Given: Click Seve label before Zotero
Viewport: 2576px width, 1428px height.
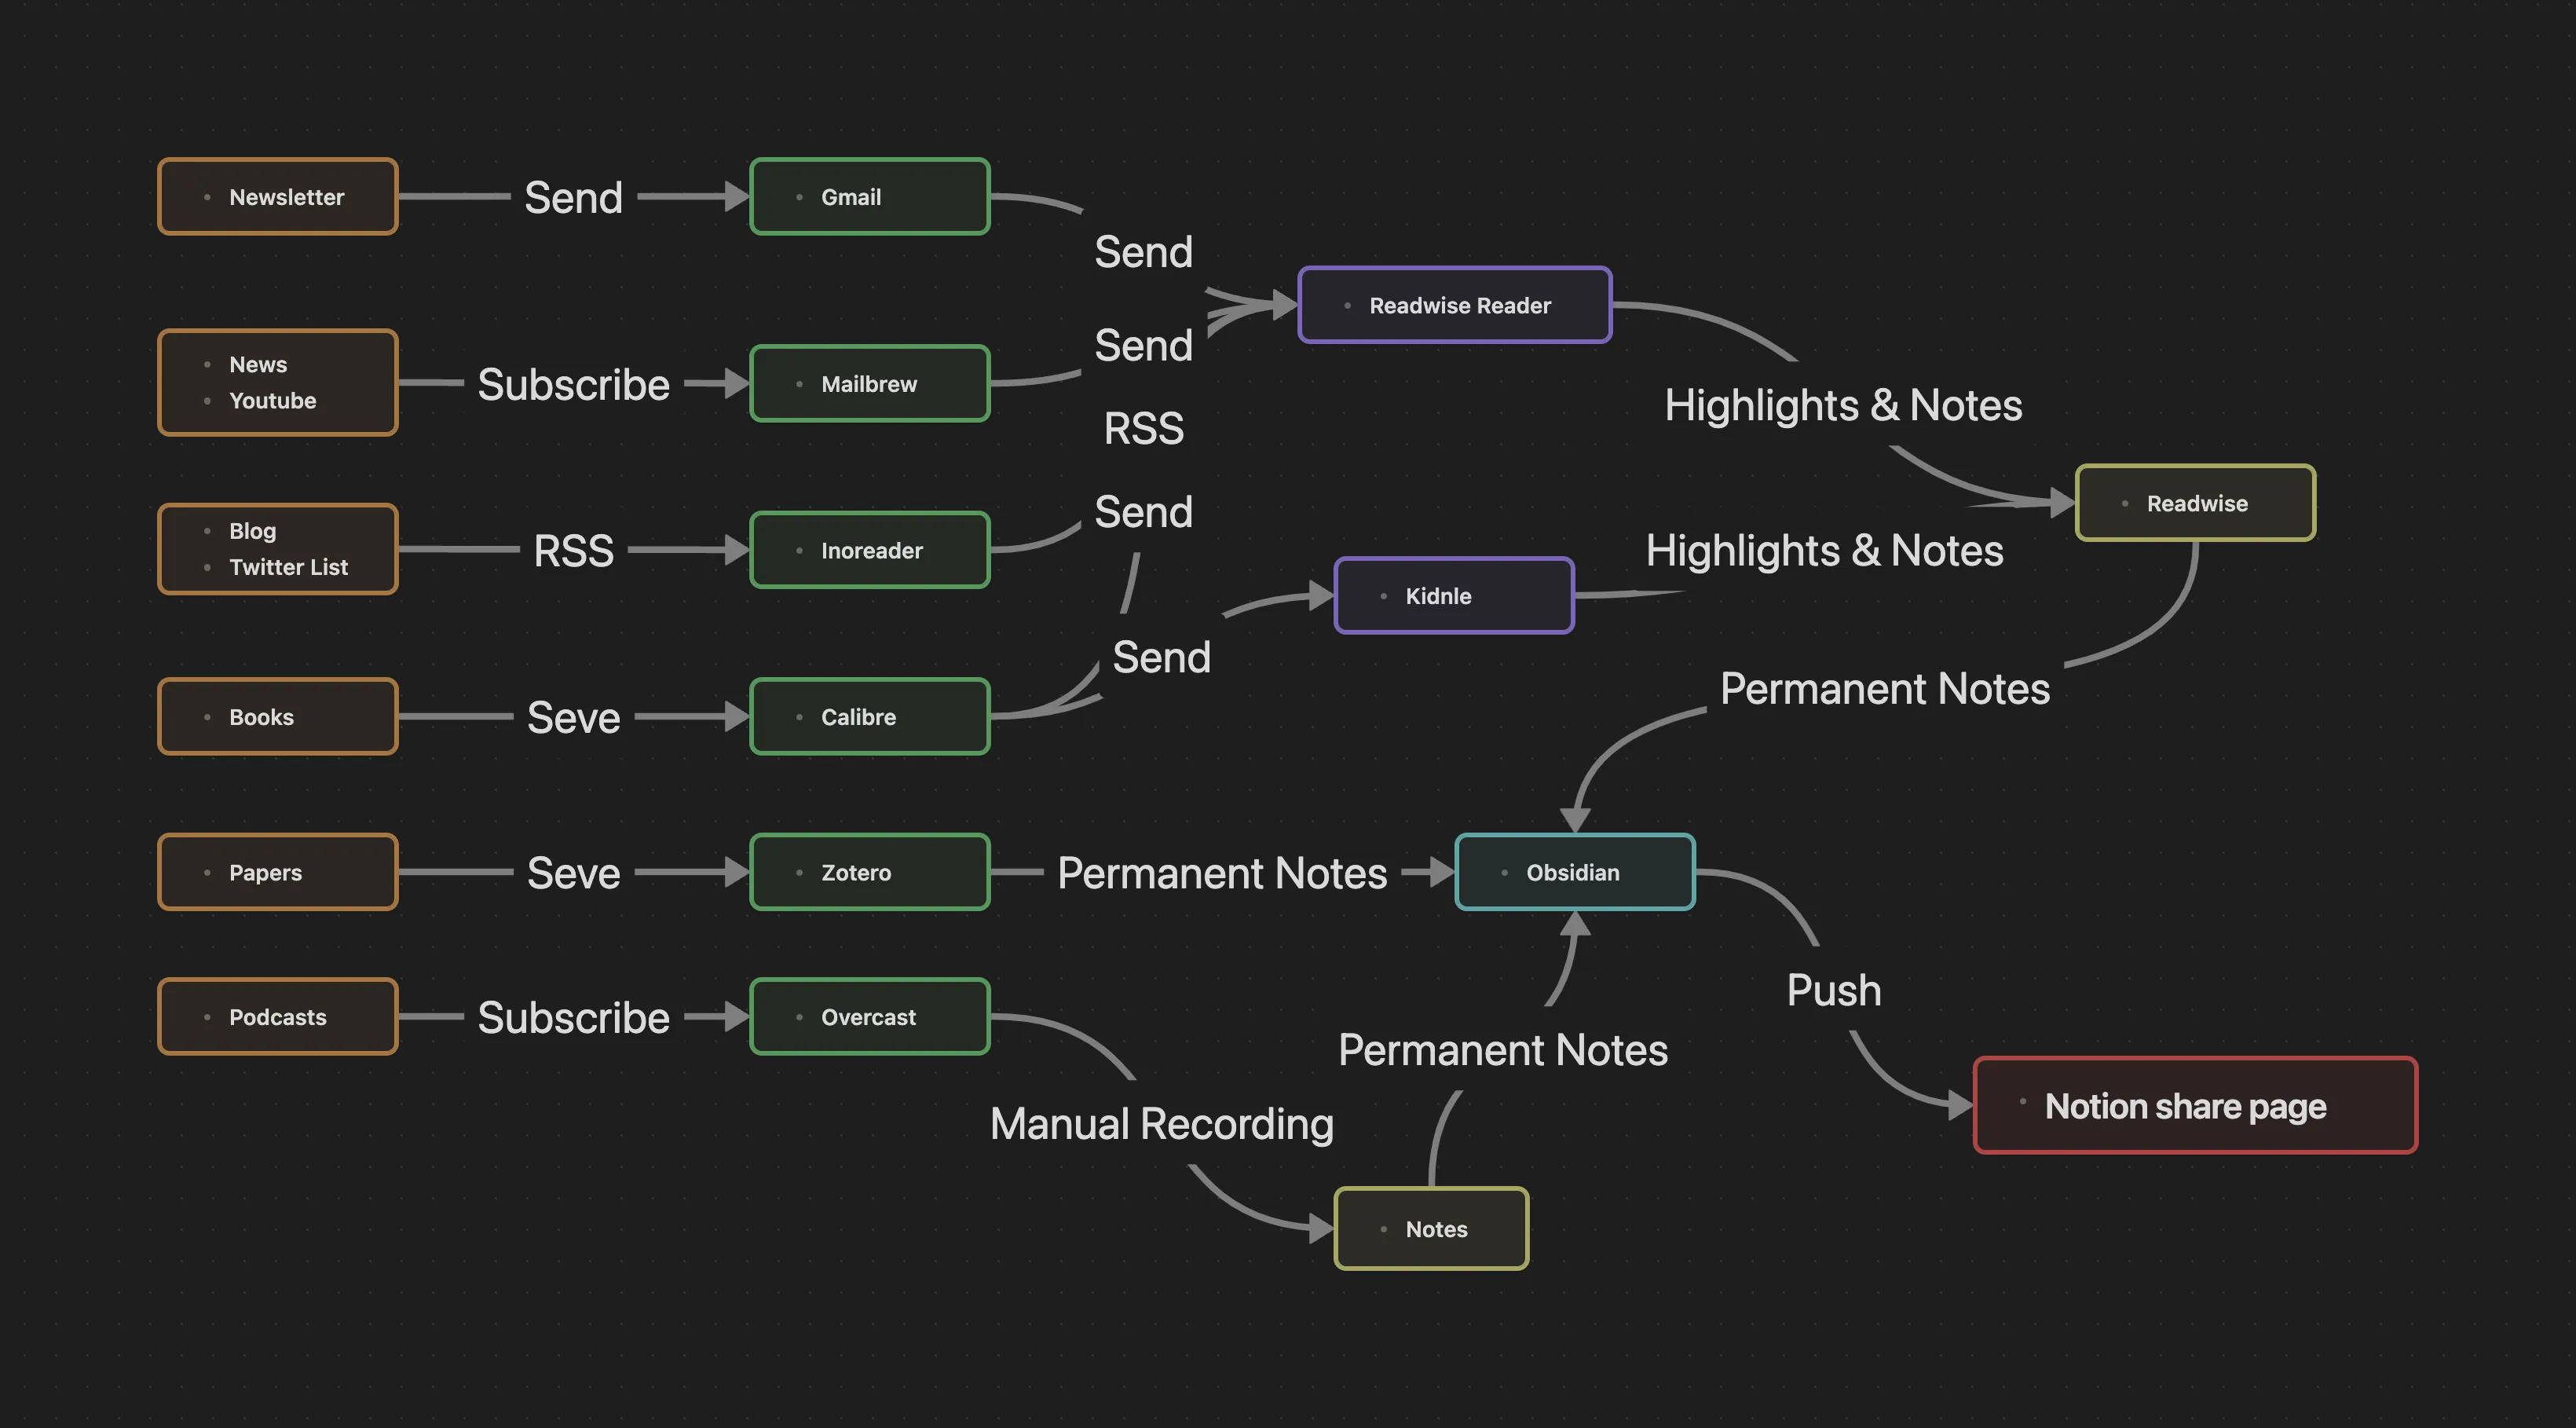Looking at the screenshot, I should (574, 873).
